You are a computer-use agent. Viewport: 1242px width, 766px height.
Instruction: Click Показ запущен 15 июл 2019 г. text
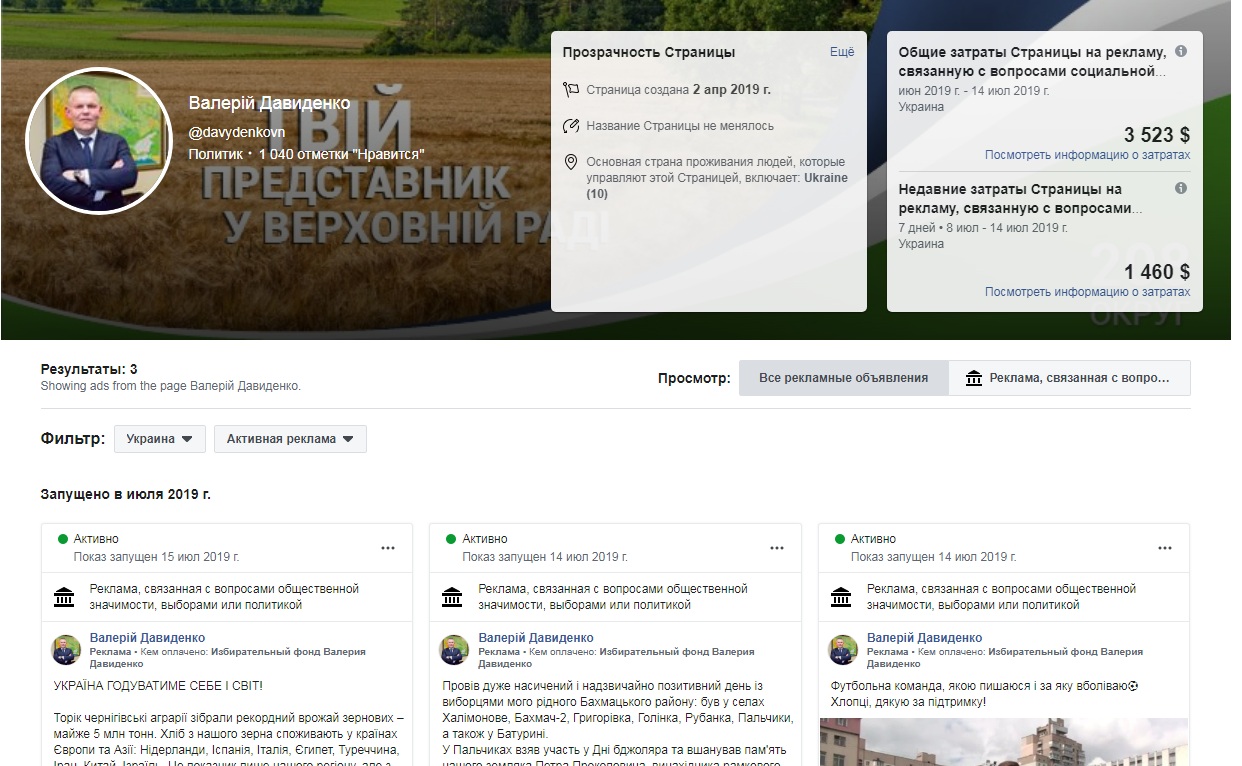156,557
